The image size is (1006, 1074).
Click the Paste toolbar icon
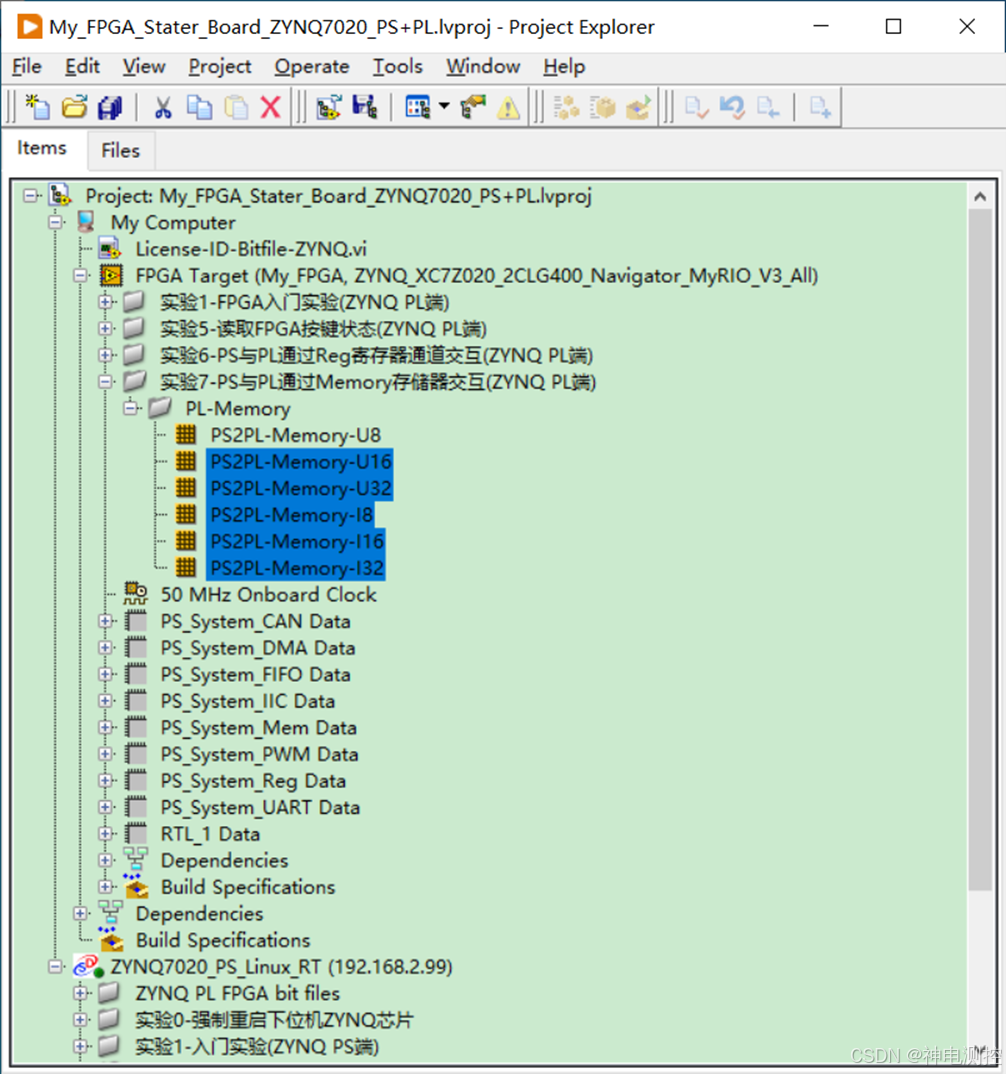(236, 108)
